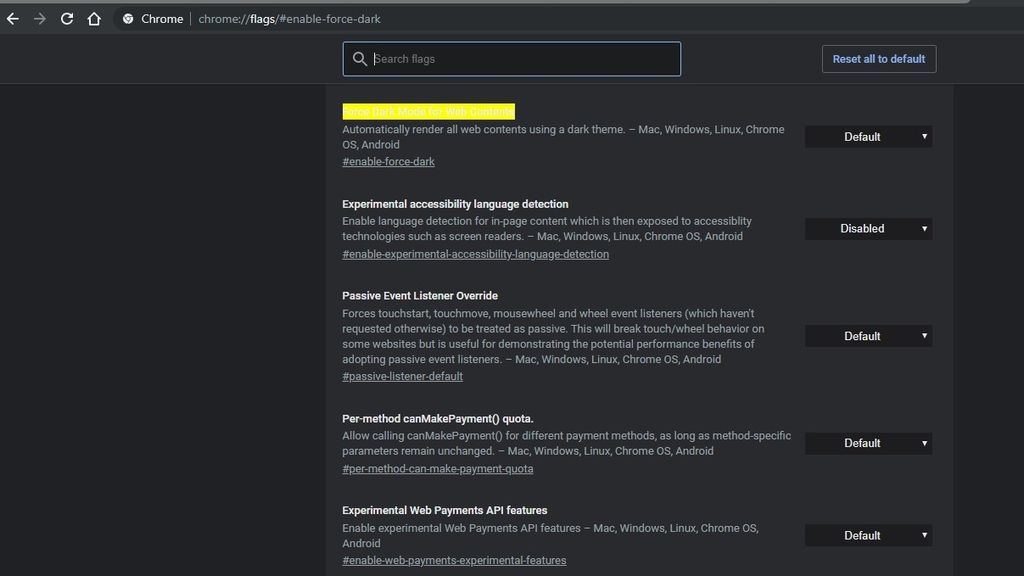Click the address bar showing chrome://flags

coord(290,18)
